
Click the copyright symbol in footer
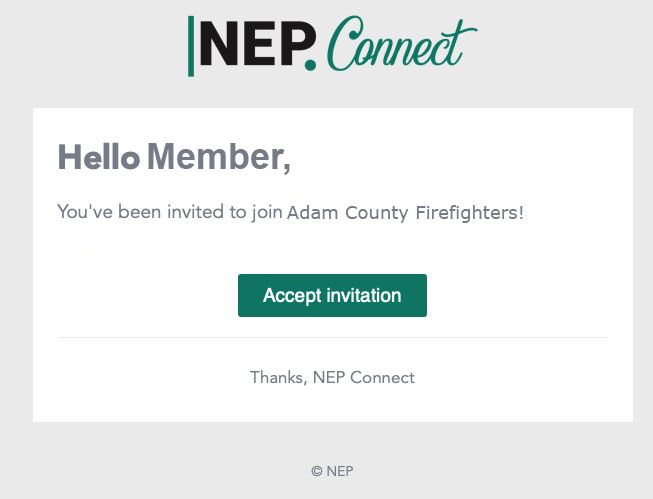coord(317,471)
